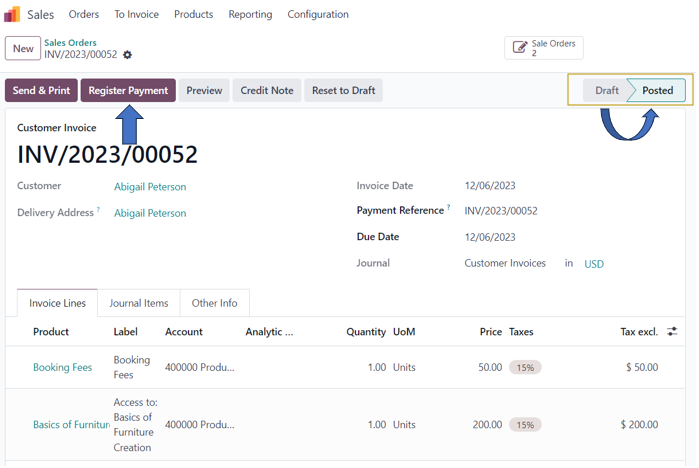Click the help tooltip mark beside Delivery Address

click(x=98, y=211)
